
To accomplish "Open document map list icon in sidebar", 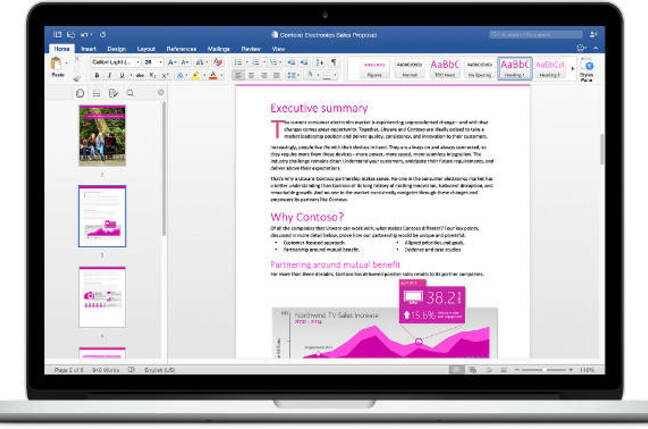I will pos(96,93).
